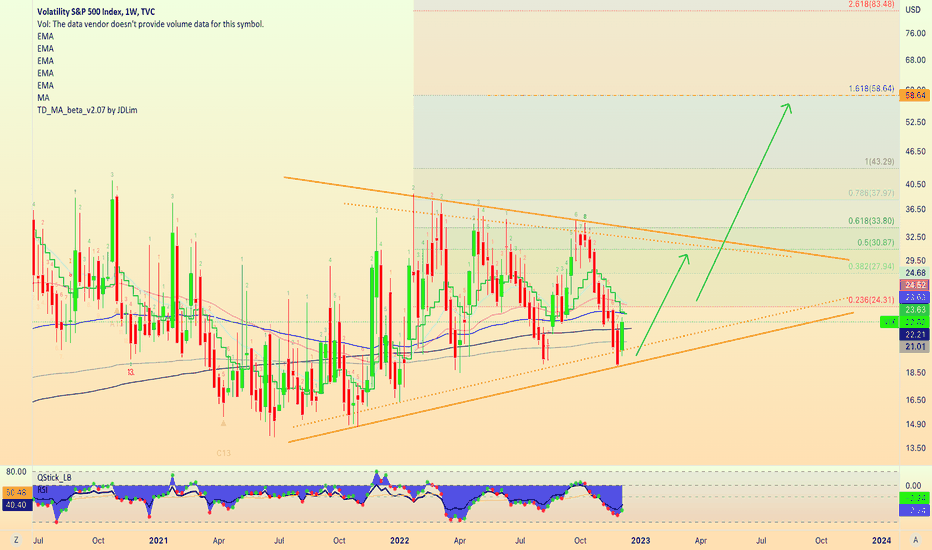Click the 13.50 price axis label
This screenshot has height=550, width=932.
(915, 448)
